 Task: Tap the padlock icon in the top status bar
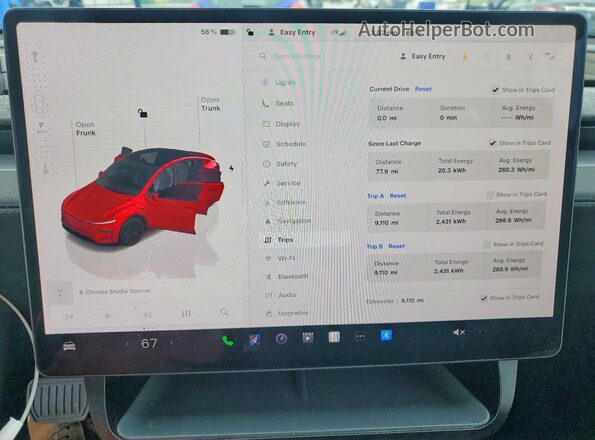[x=250, y=32]
